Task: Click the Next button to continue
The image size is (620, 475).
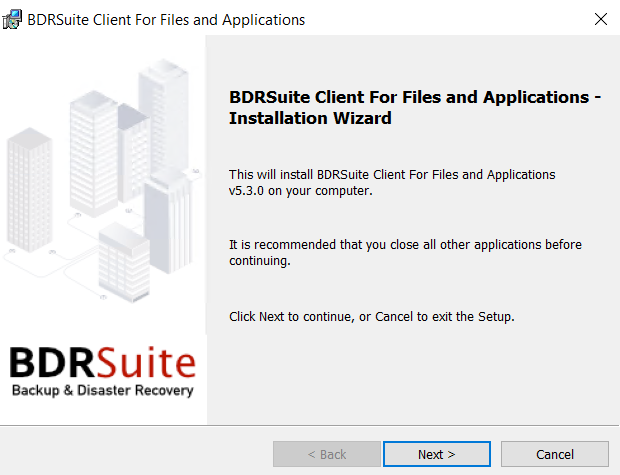Action: coord(437,454)
